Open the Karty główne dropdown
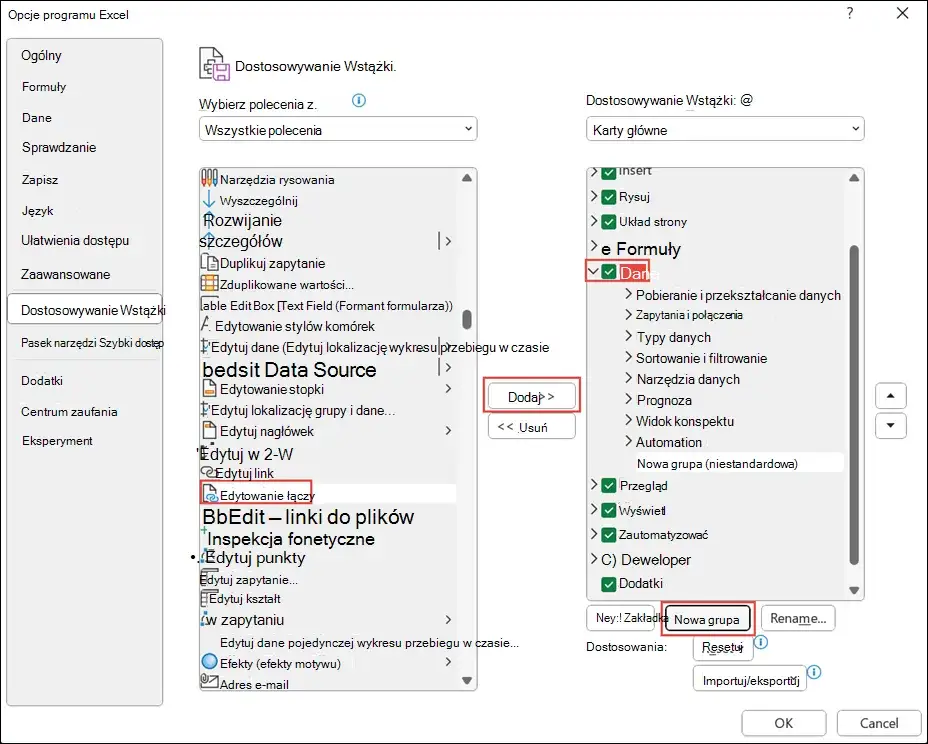 [x=725, y=129]
